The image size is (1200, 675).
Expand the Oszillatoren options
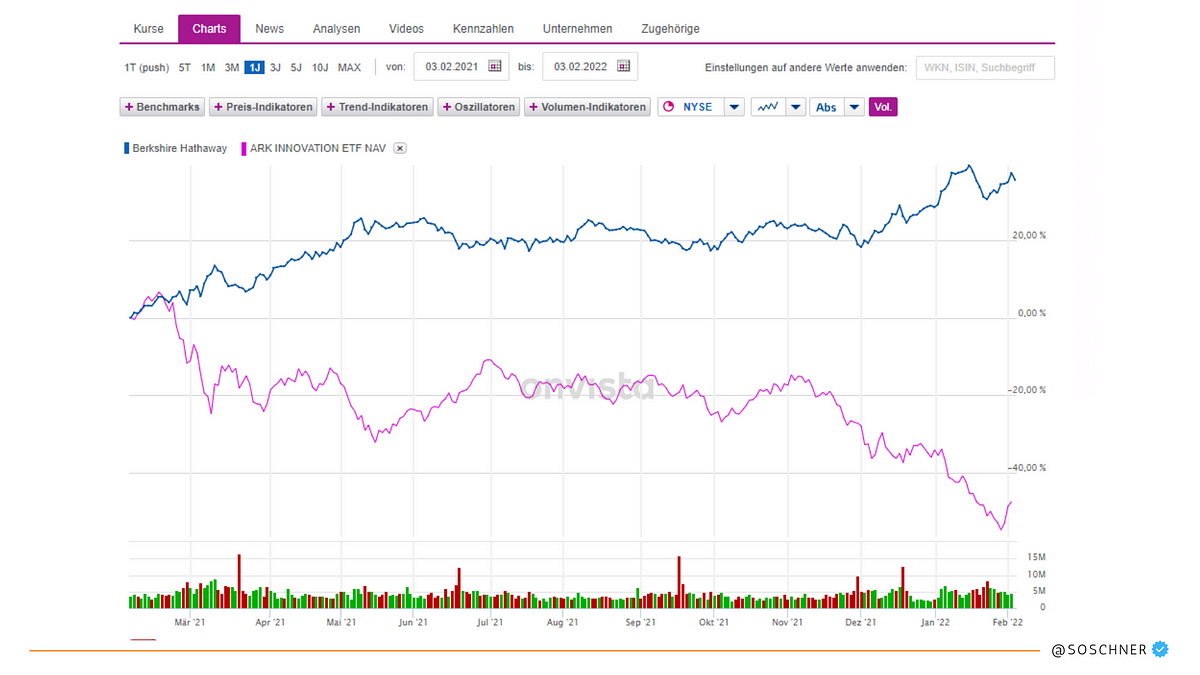pos(479,107)
